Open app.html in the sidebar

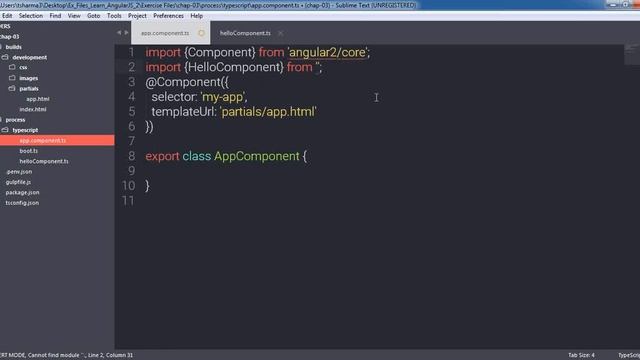click(38, 99)
